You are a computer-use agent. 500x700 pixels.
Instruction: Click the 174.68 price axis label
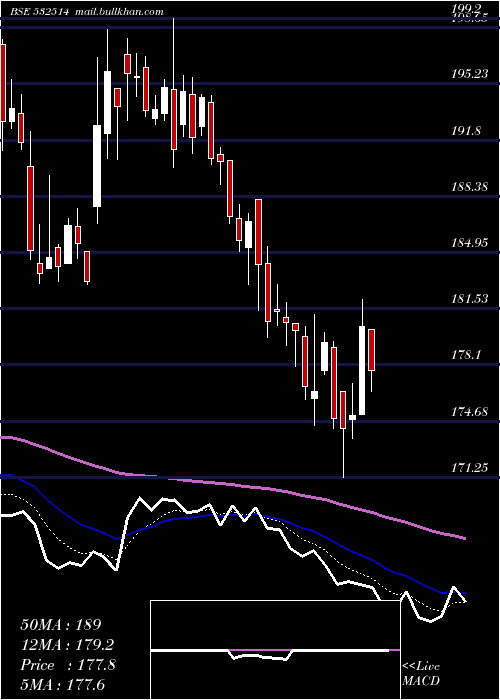(470, 412)
